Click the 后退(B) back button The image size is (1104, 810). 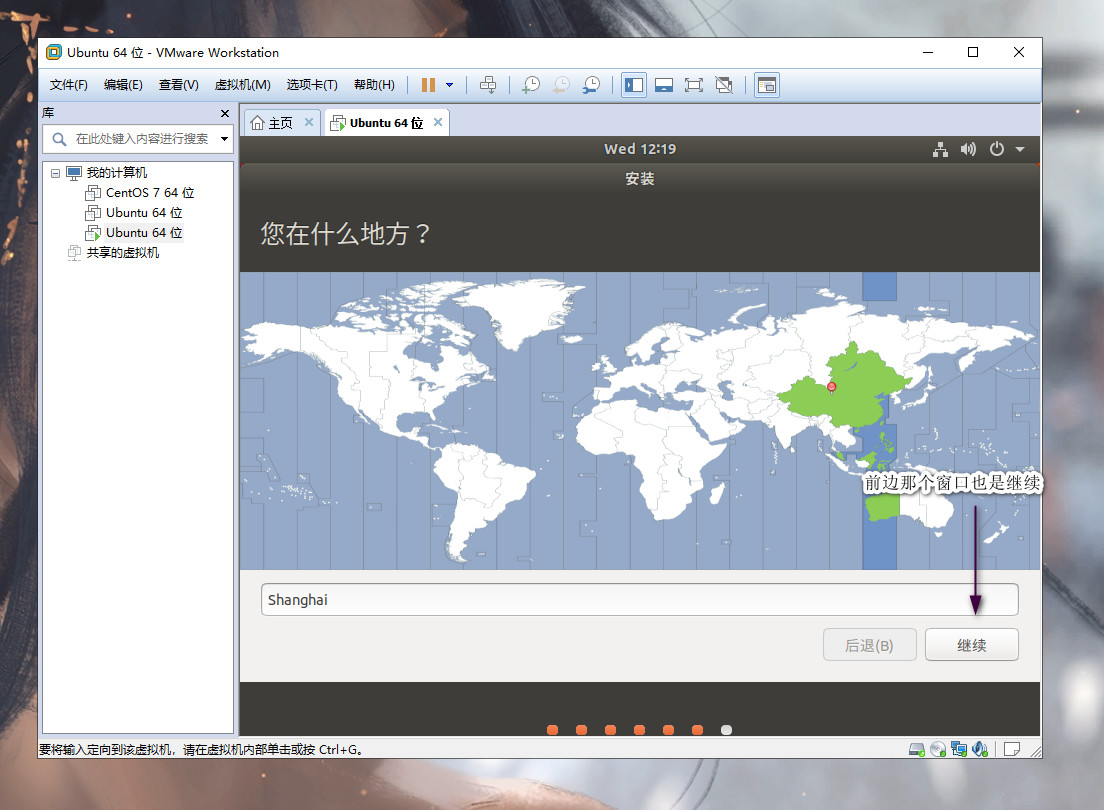coord(870,645)
